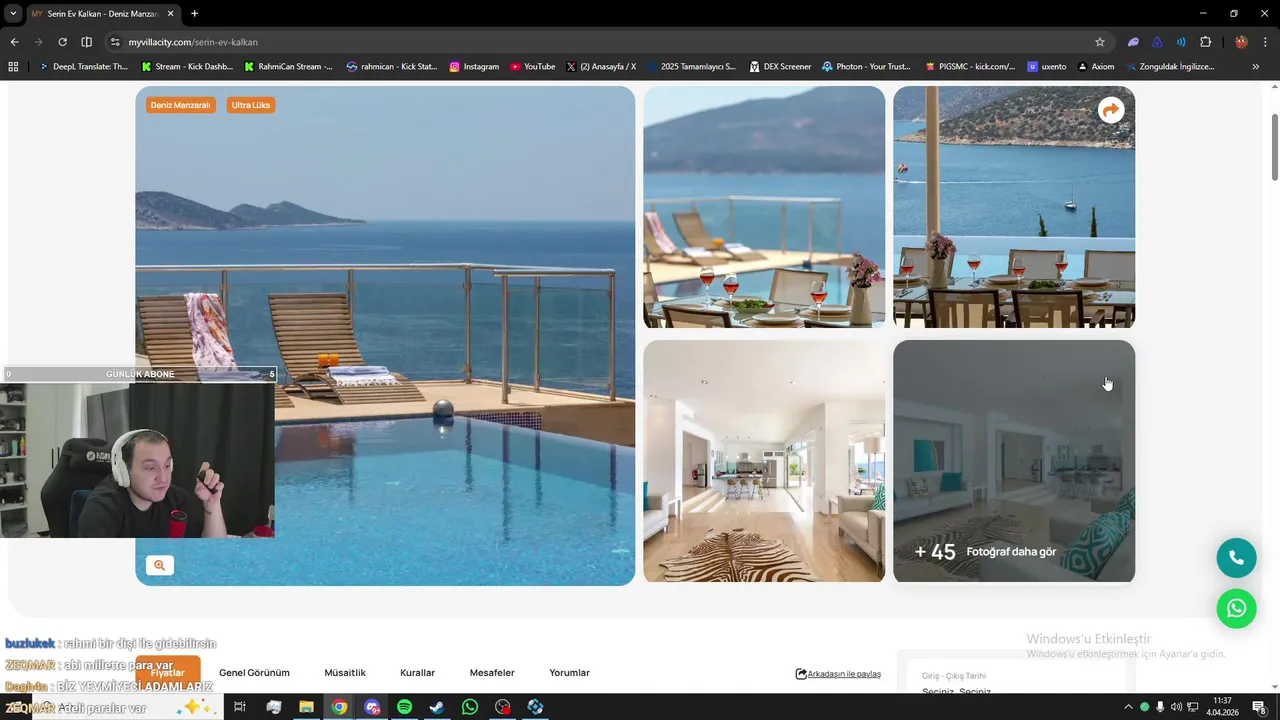Click the browser back arrow
Image resolution: width=1280 pixels, height=720 pixels.
pos(14,42)
